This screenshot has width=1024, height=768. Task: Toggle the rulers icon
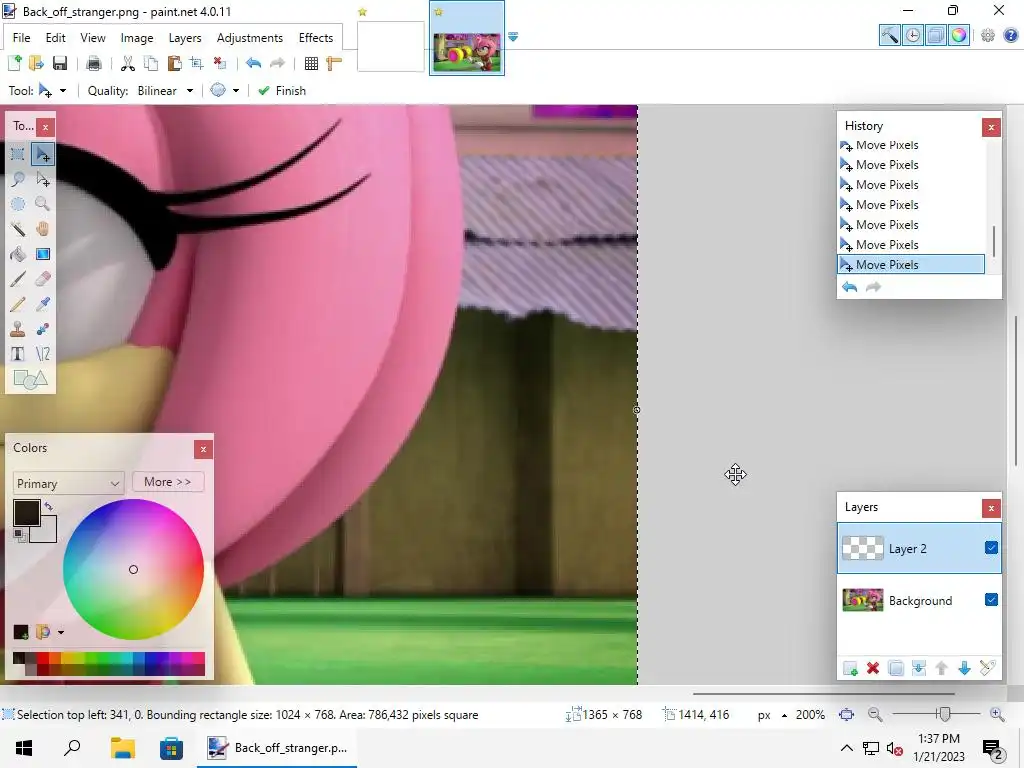pos(334,63)
